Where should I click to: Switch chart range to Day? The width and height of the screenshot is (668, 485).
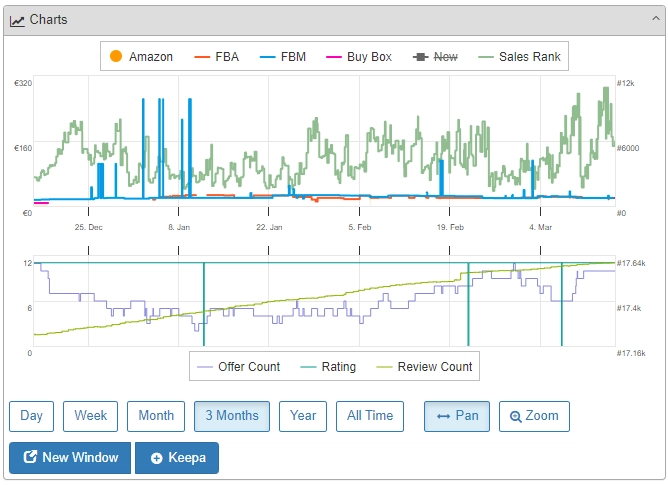31,416
